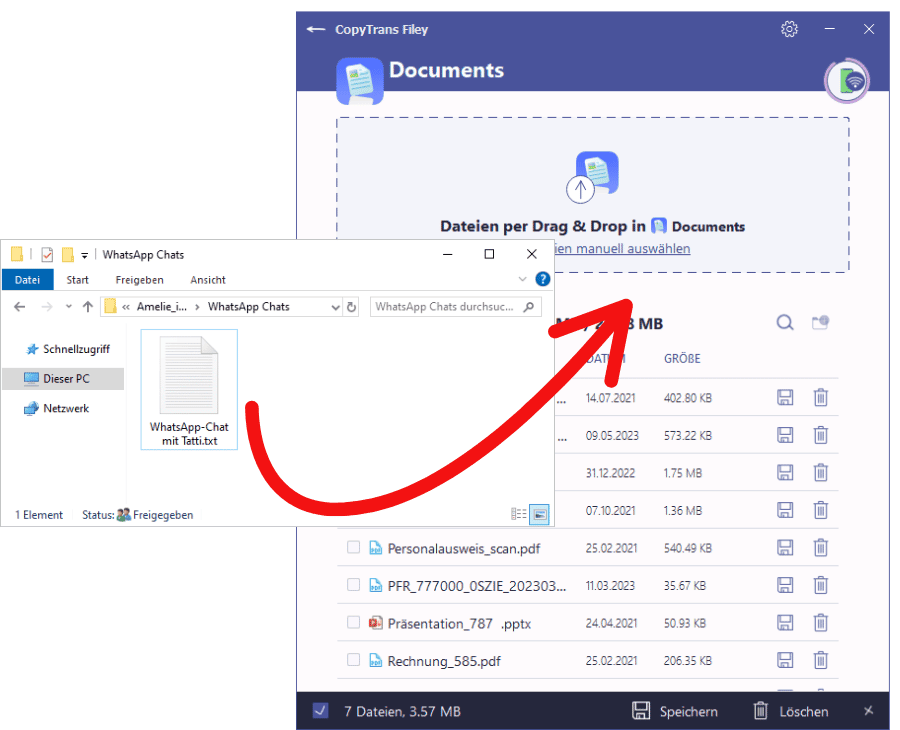
Task: Open the Freigeben ribbon tab
Action: tap(139, 279)
